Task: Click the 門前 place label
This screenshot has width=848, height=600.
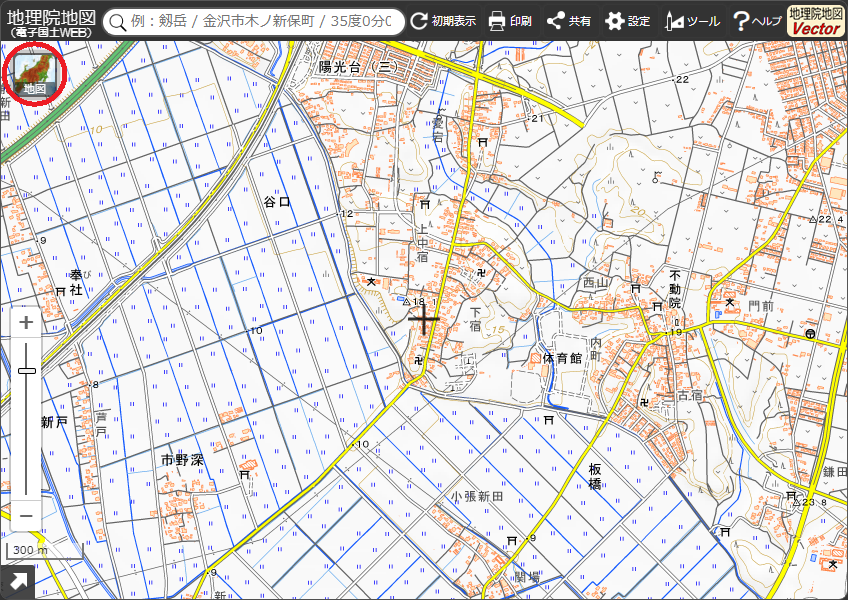Action: tap(761, 306)
